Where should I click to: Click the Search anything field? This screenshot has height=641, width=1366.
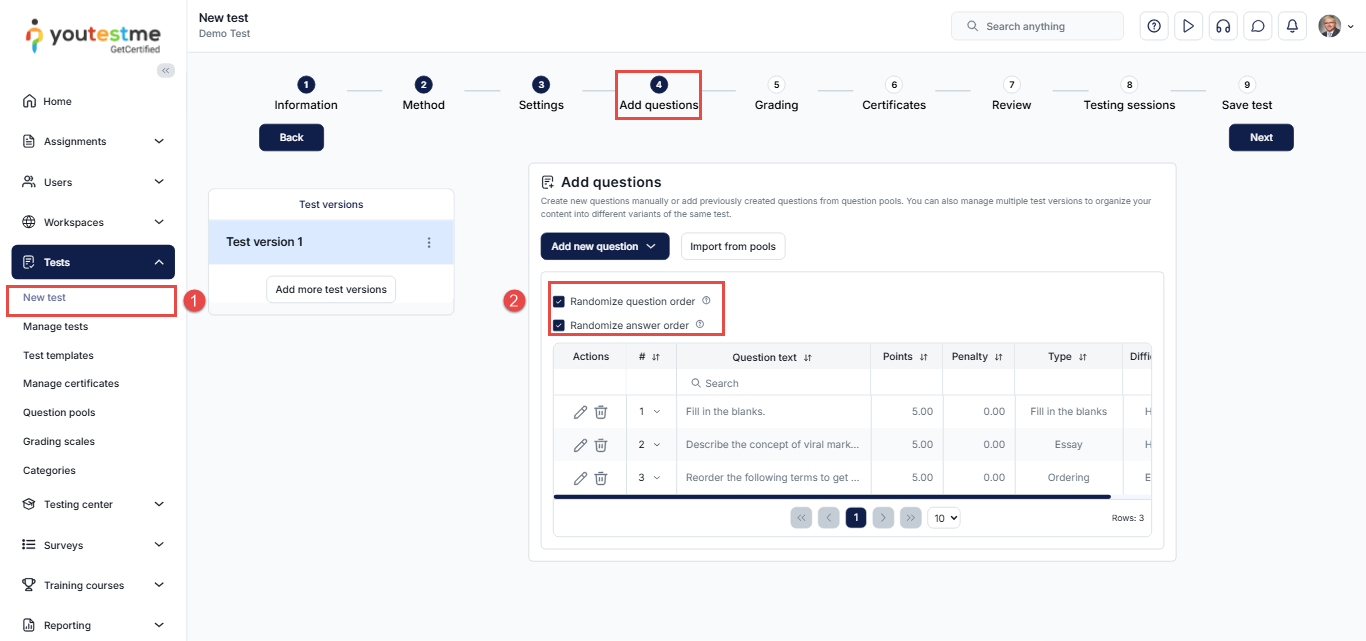1037,27
